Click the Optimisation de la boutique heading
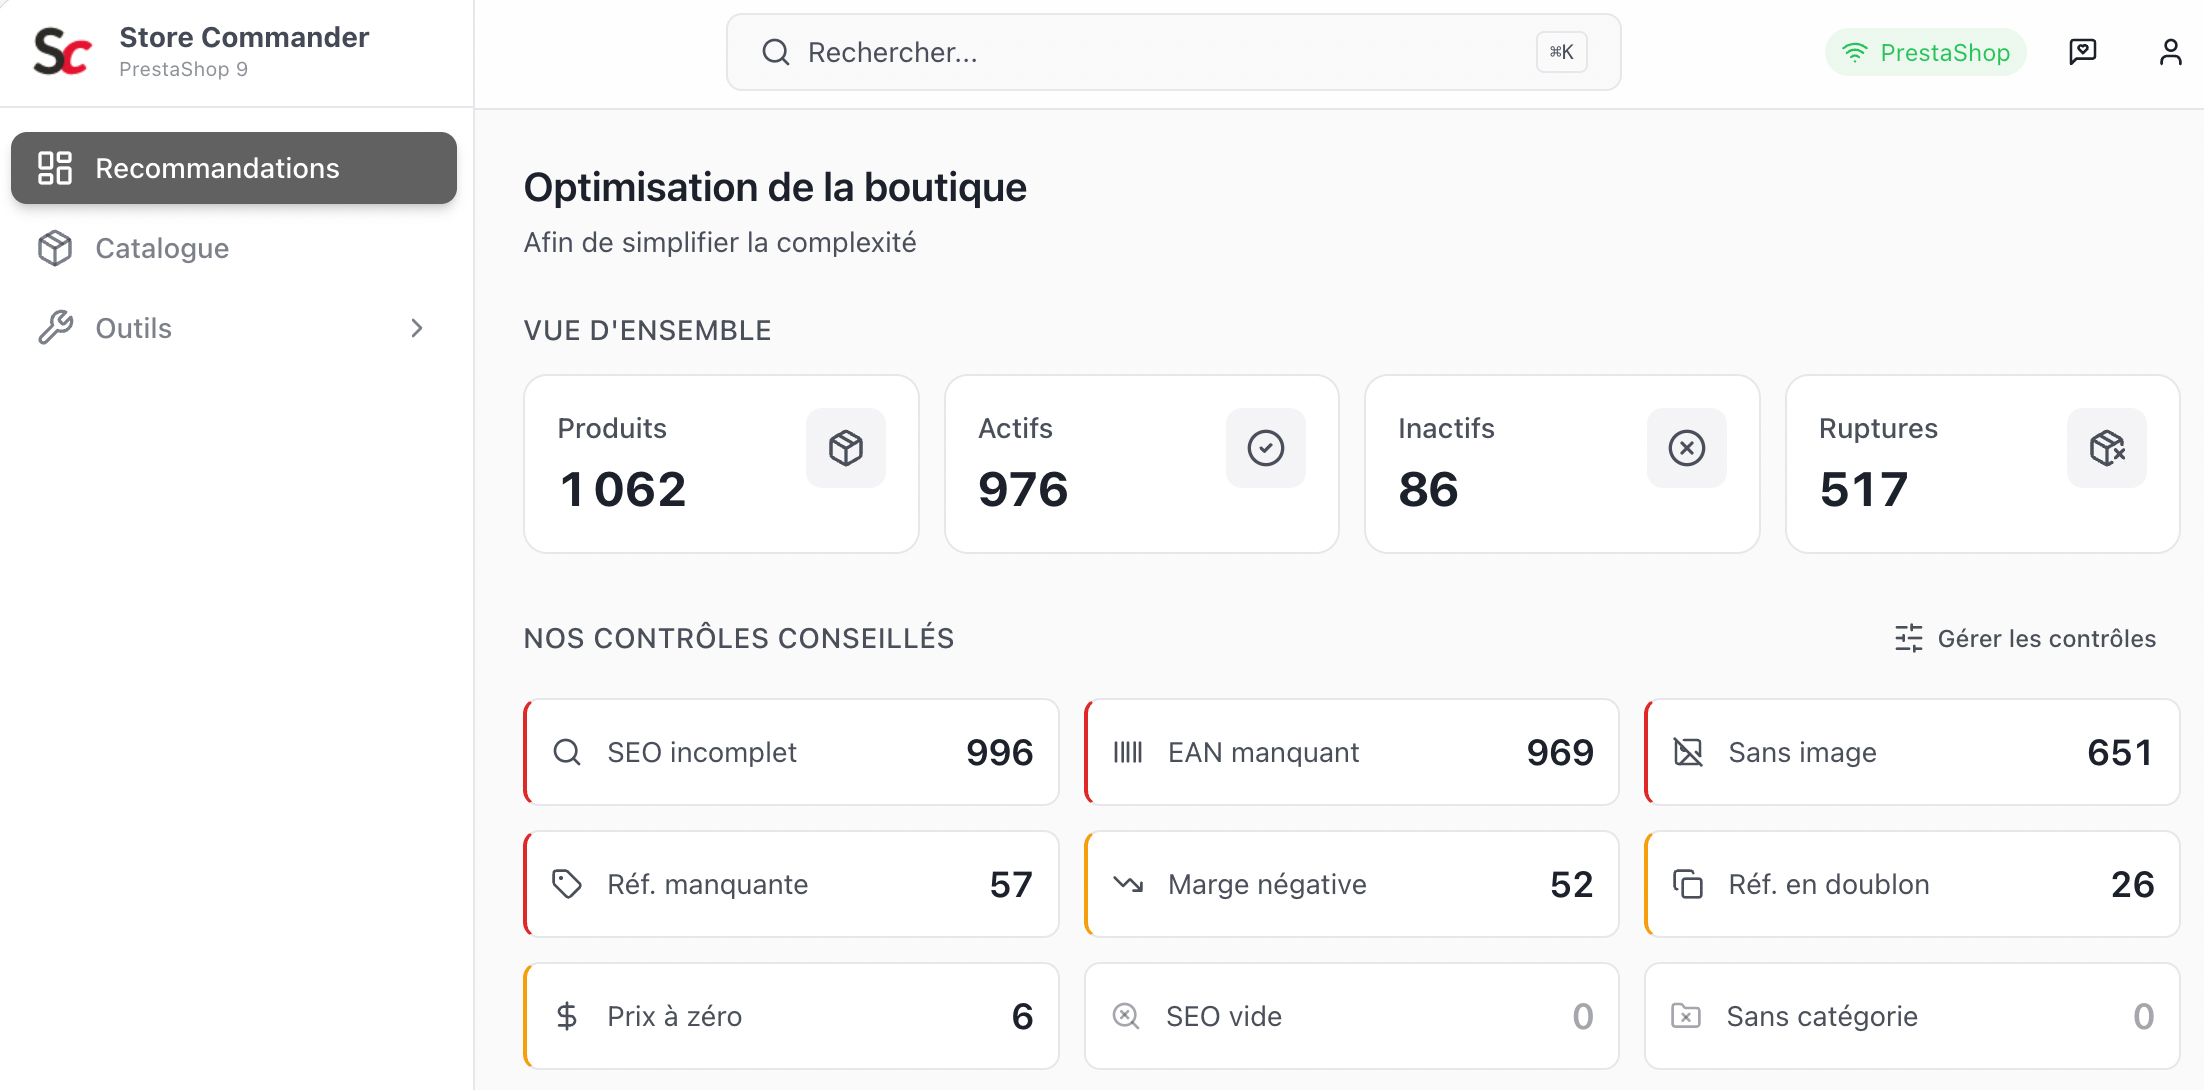The image size is (2204, 1090). pyautogui.click(x=775, y=187)
